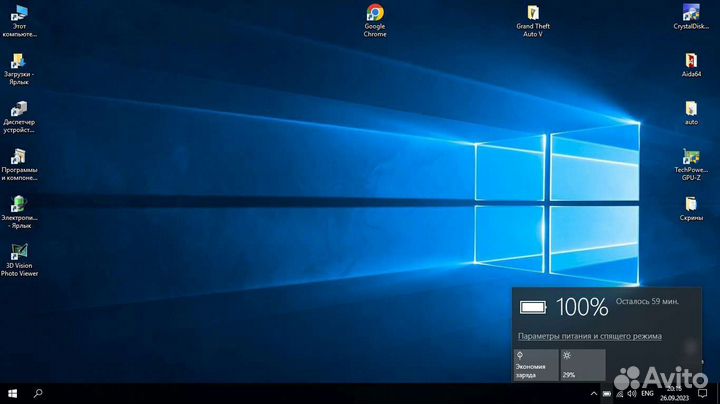
Task: Select the TechPowerUp GPU-Z icon
Action: (x=691, y=165)
